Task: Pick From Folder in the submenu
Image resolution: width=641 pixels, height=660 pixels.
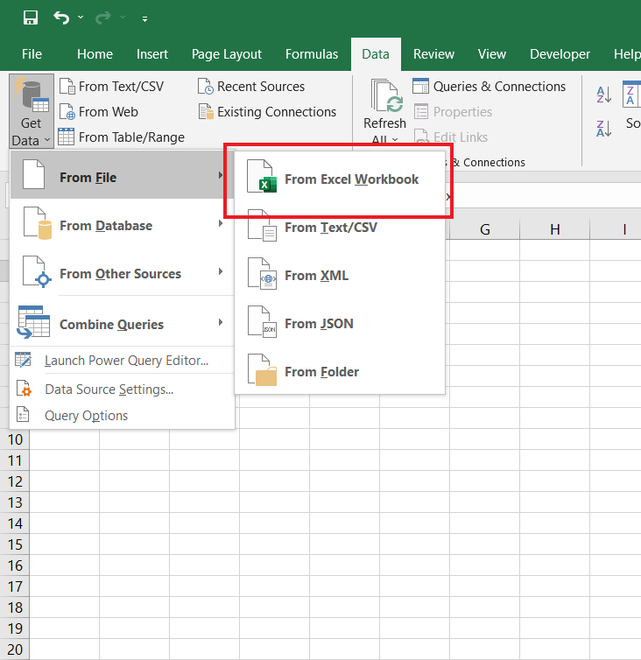Action: [x=321, y=371]
